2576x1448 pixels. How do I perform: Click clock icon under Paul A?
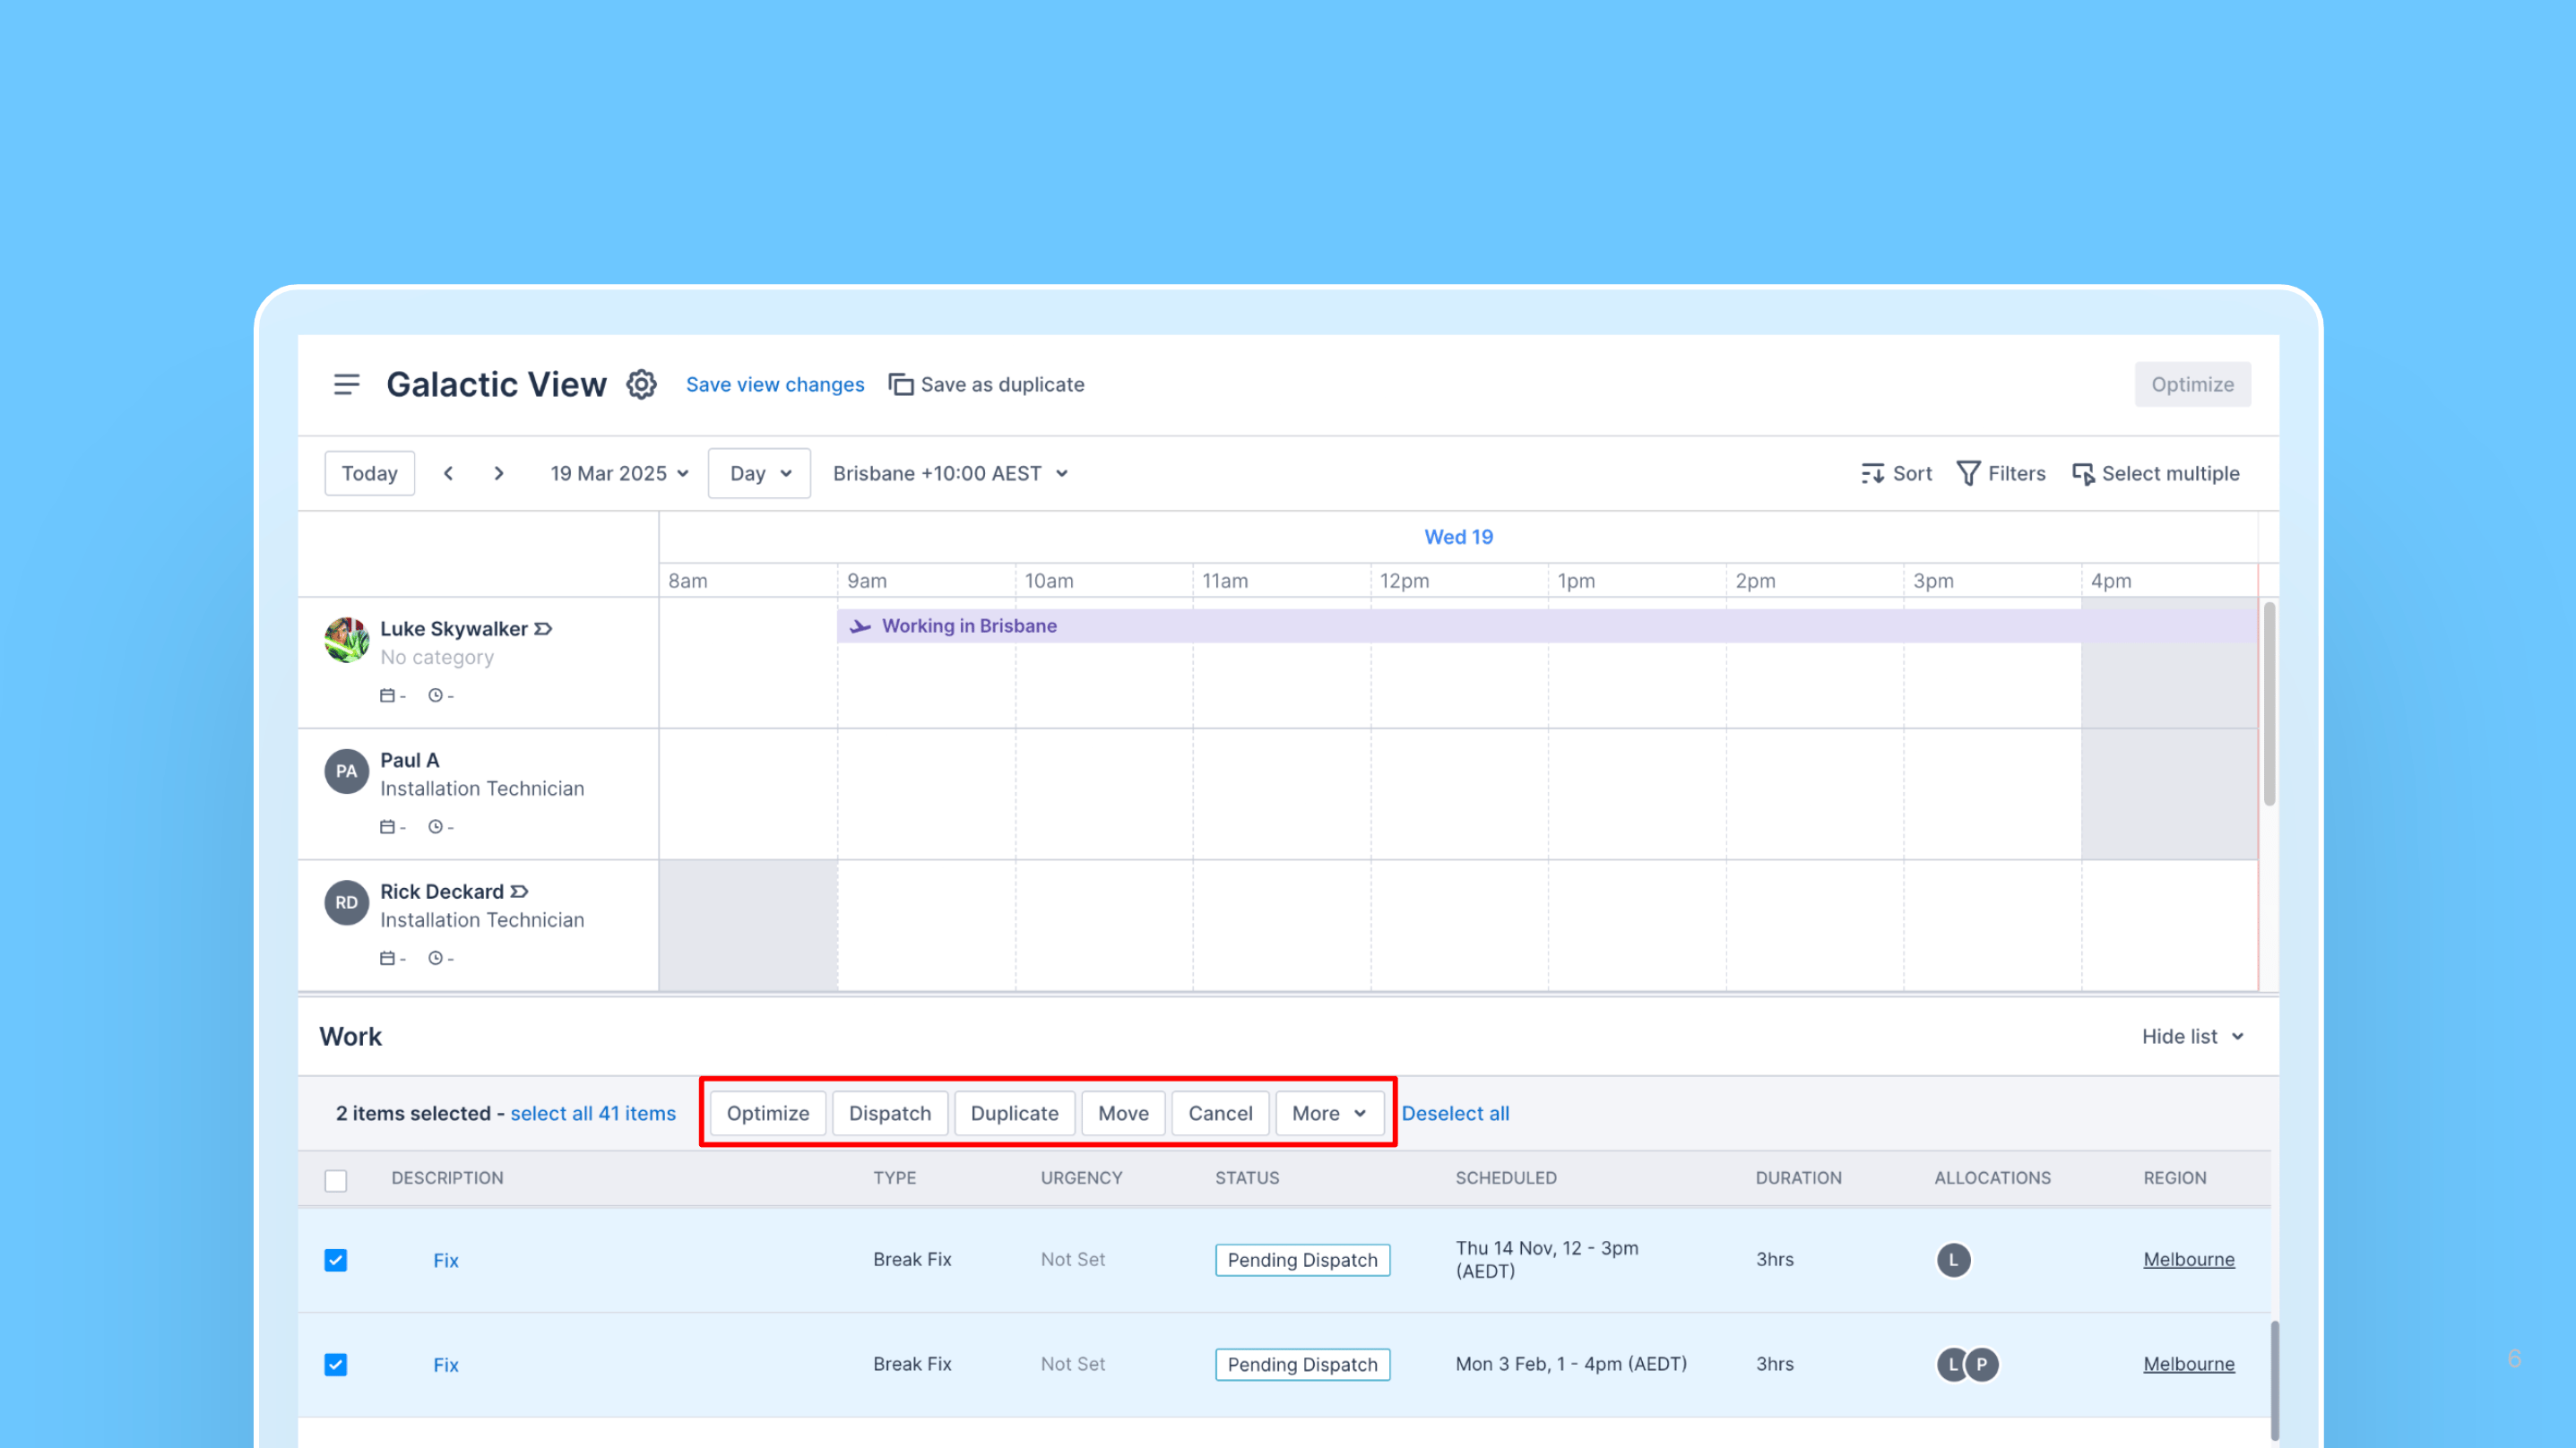pyautogui.click(x=435, y=827)
